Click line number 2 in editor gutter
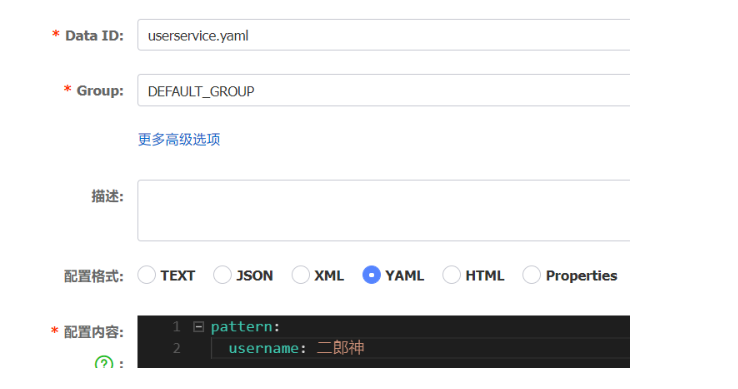Screen dimensions: 738x389 [176, 348]
